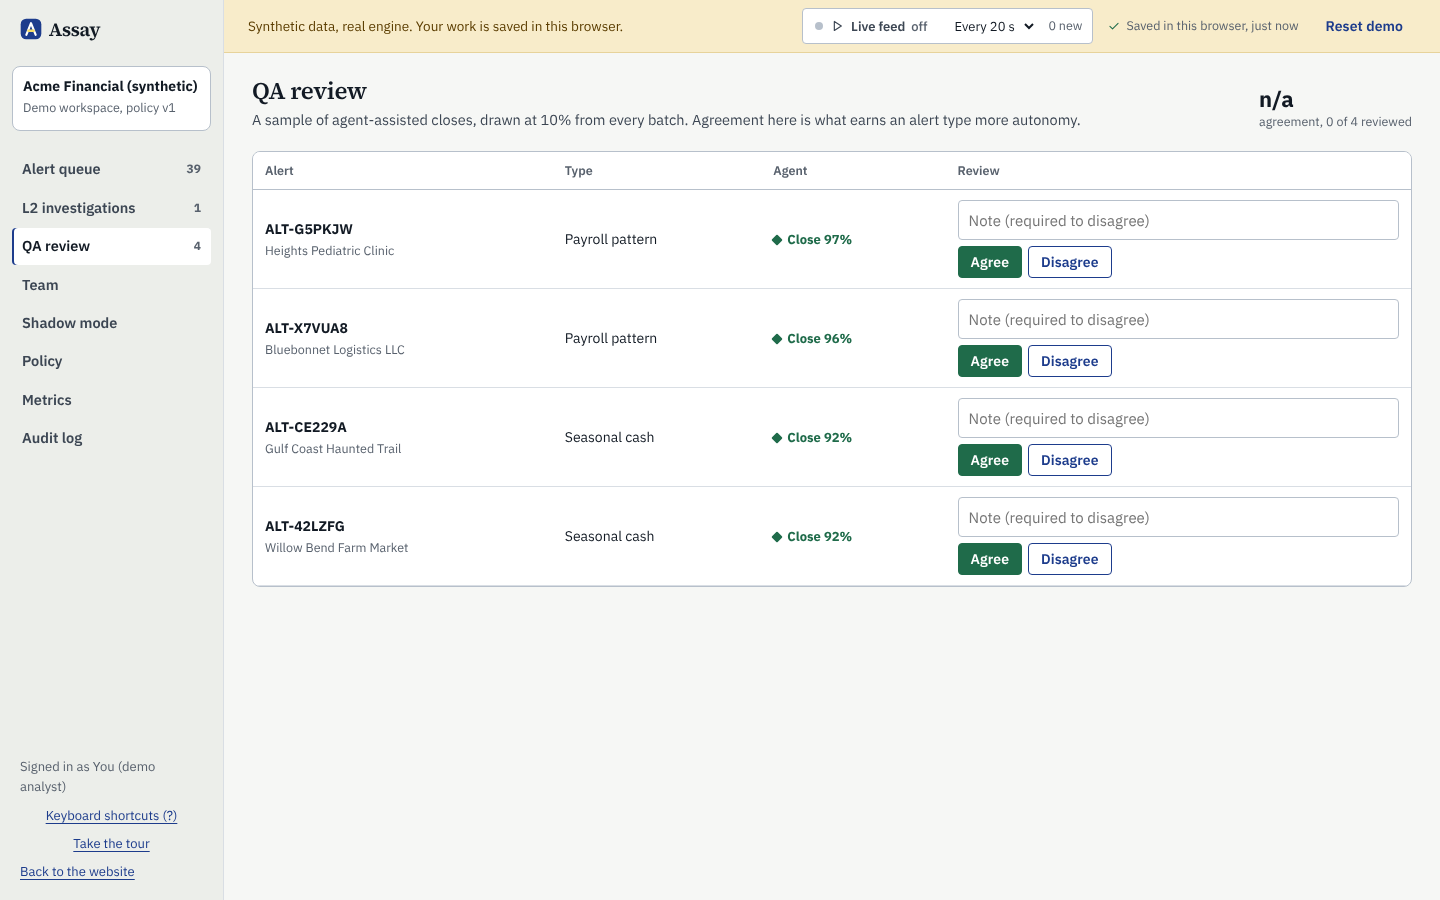View the Metrics page
This screenshot has width=1440, height=900.
point(111,400)
